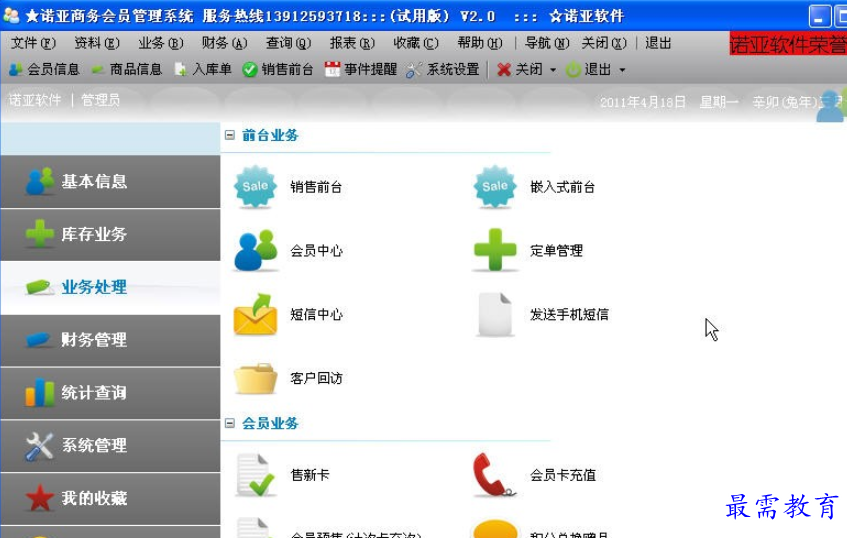
Task: Open the 会员中心 people icon
Action: tap(255, 250)
